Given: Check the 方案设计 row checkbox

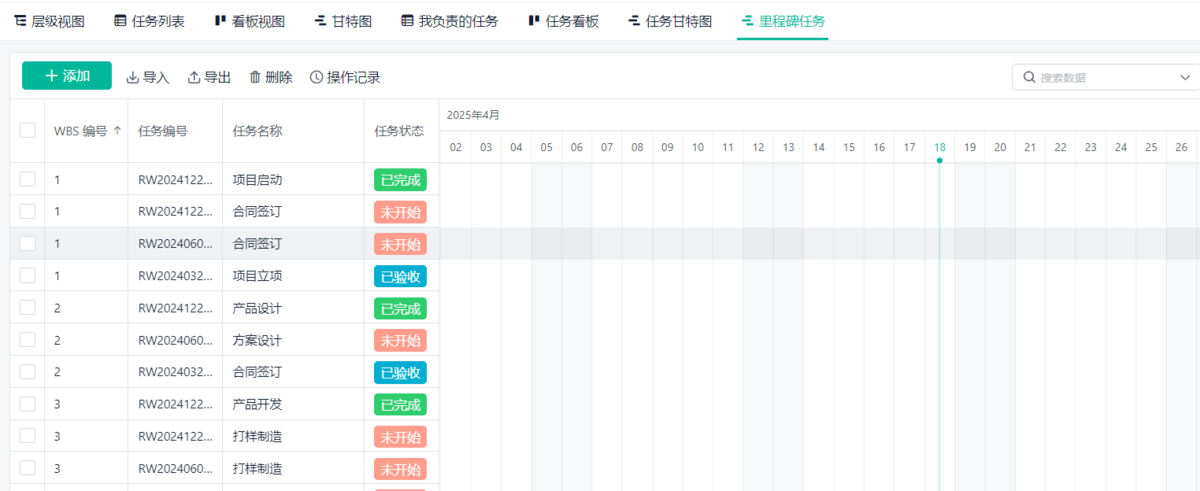Looking at the screenshot, I should (27, 340).
